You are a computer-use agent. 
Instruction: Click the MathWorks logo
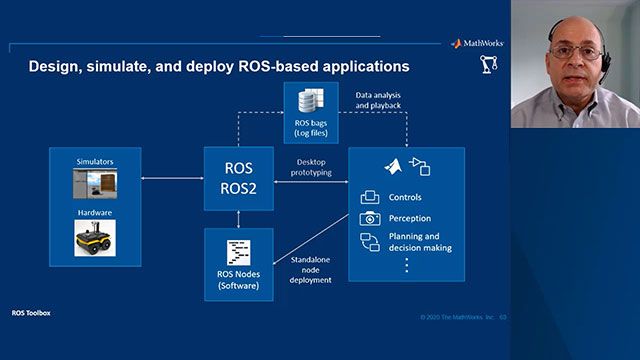[477, 43]
